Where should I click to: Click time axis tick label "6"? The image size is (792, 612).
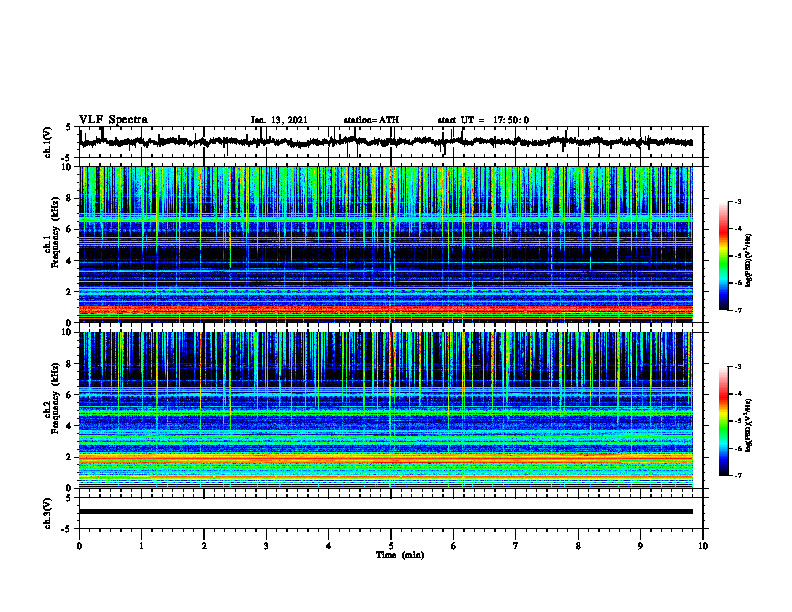pos(454,546)
